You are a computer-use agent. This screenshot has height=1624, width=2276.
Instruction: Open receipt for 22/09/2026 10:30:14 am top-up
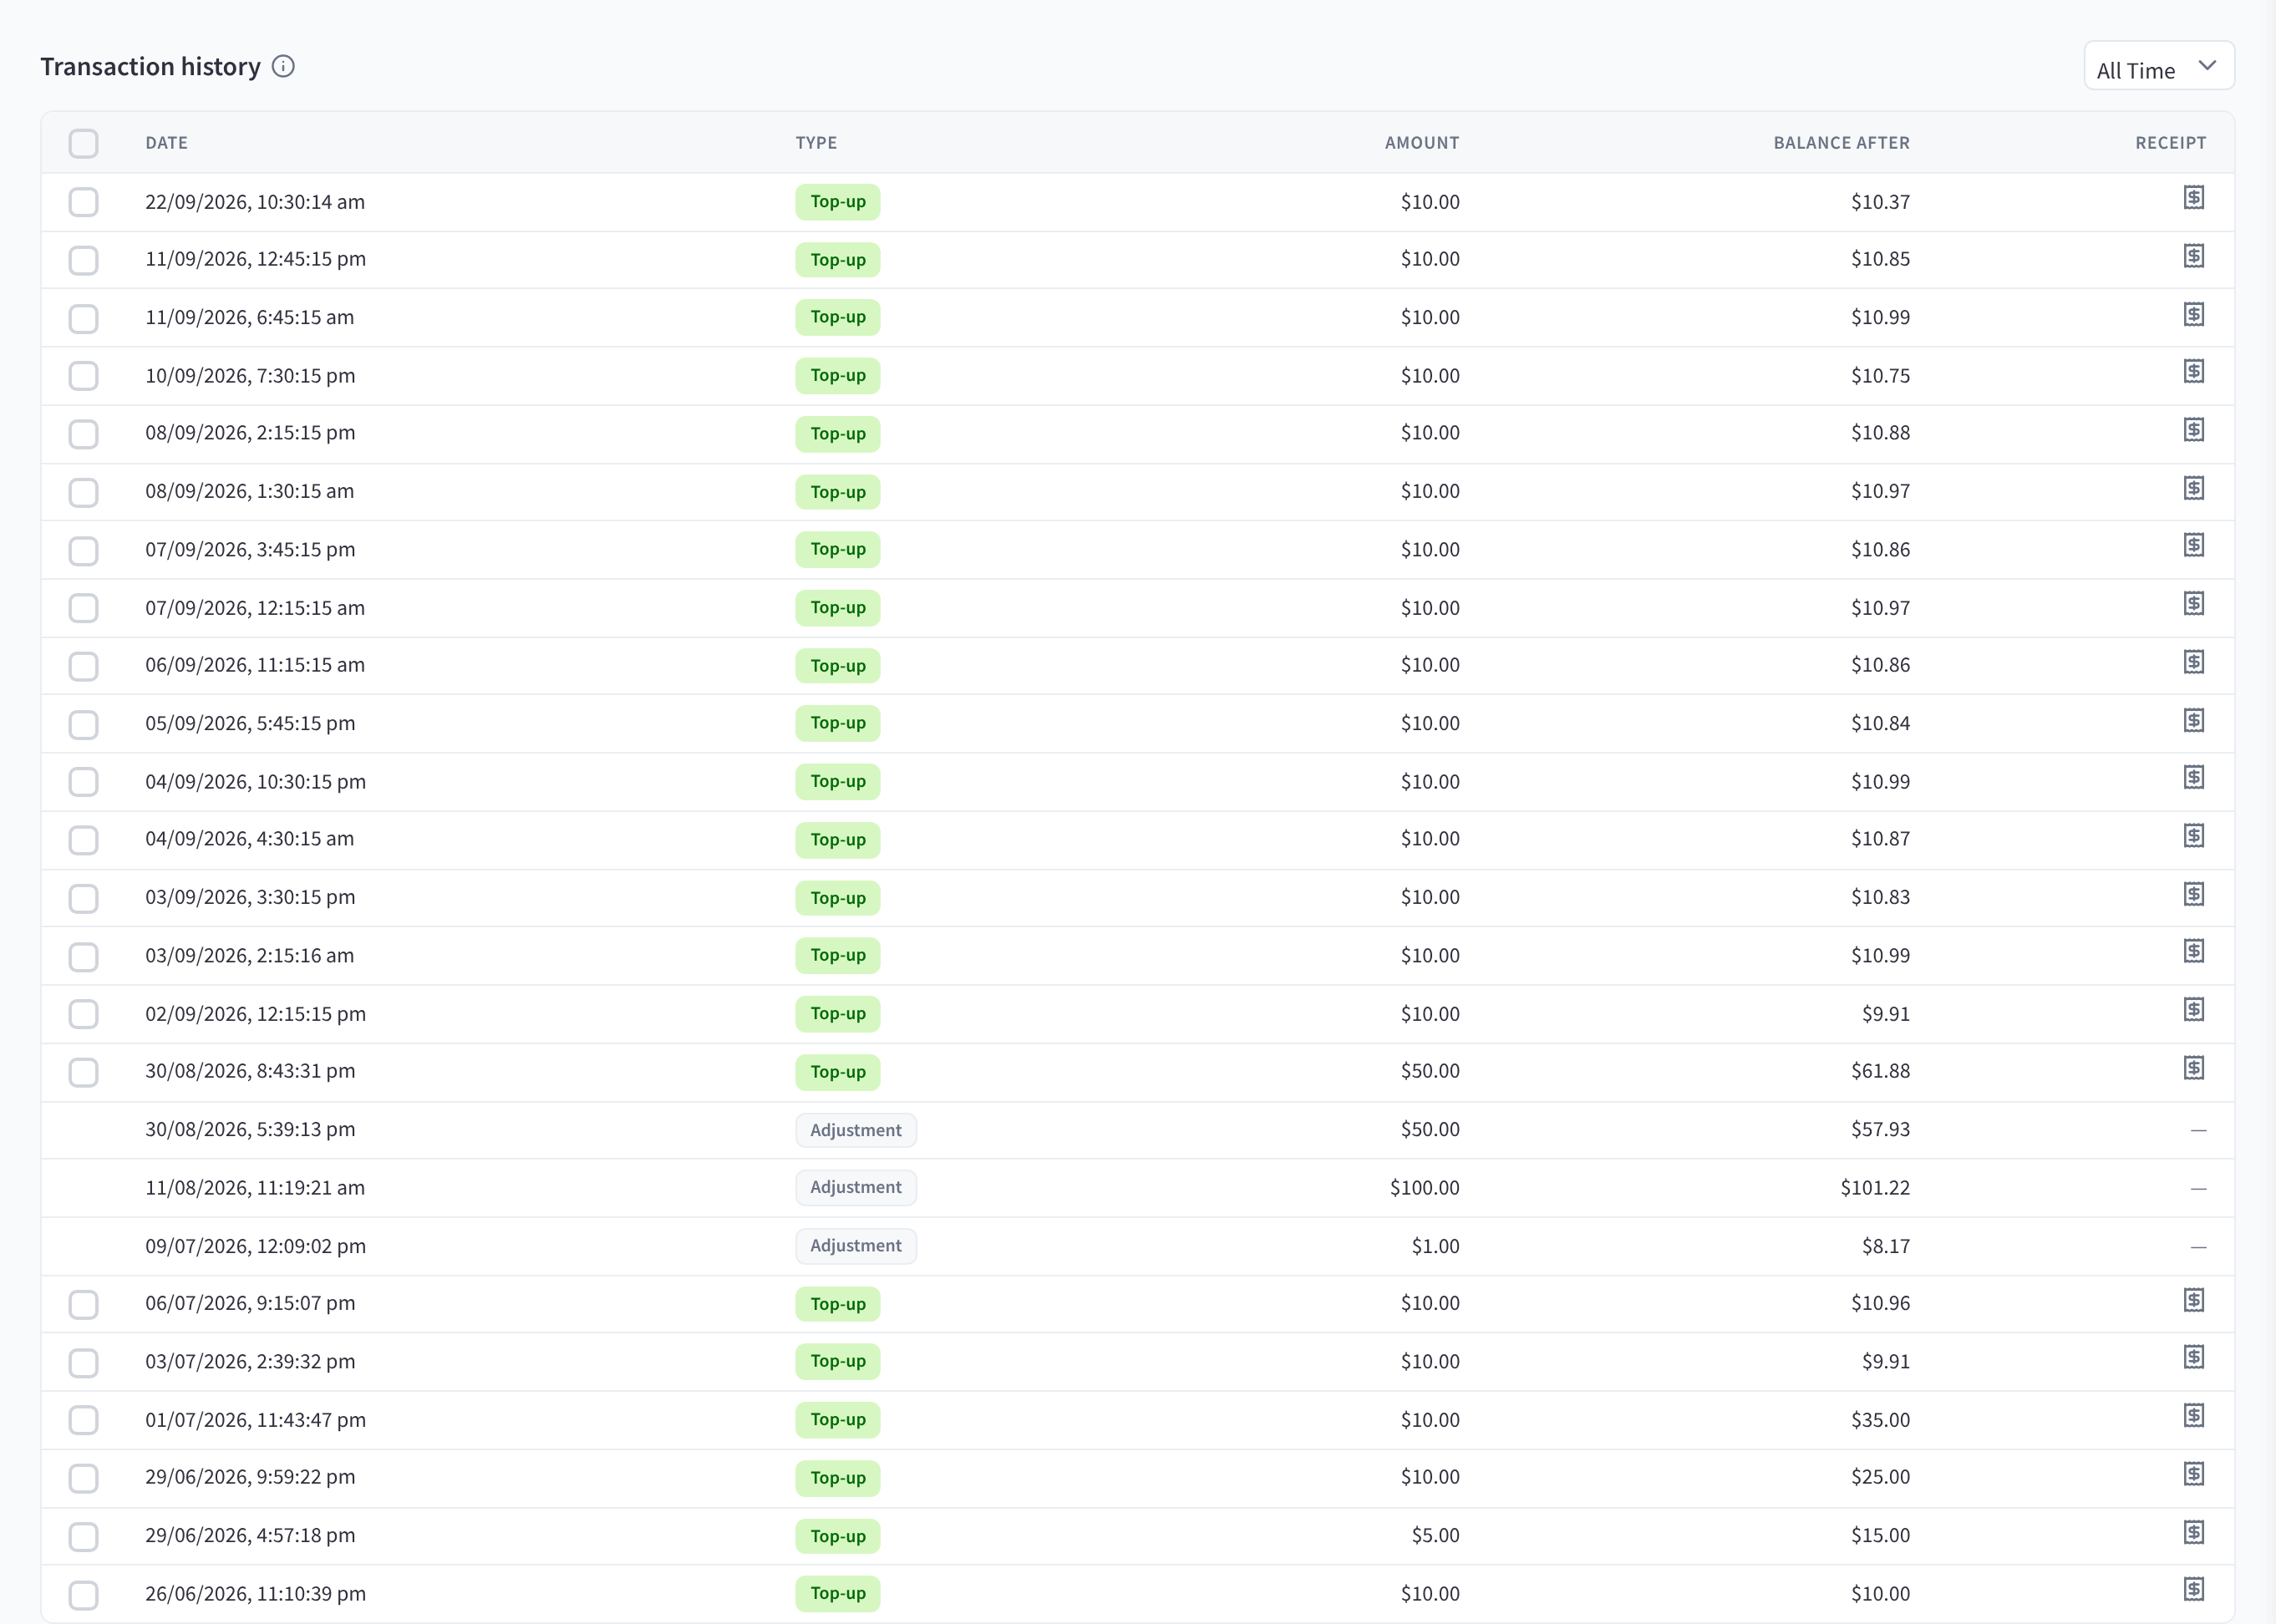tap(2193, 198)
